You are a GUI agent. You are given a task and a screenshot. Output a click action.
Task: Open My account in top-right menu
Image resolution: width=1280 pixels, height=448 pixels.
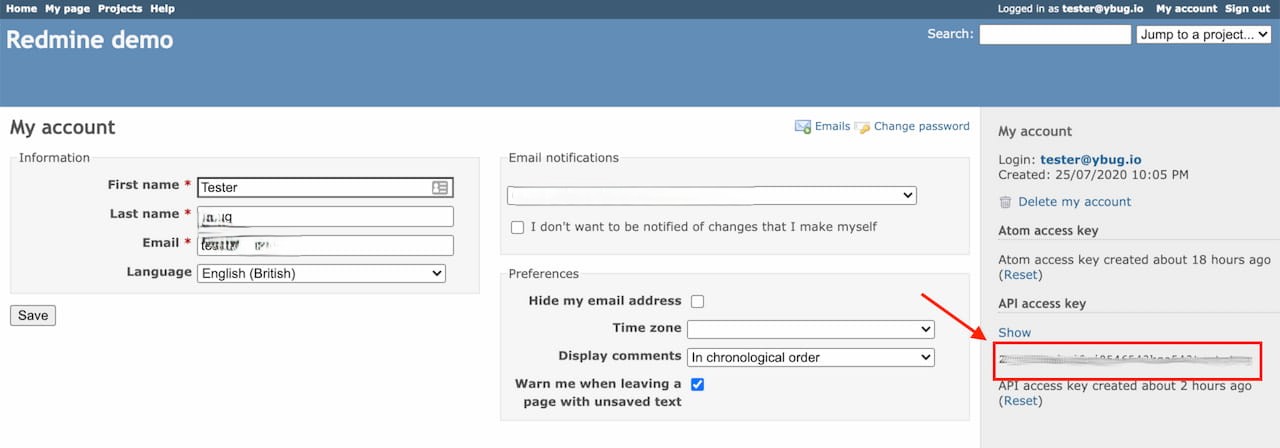coord(1186,8)
